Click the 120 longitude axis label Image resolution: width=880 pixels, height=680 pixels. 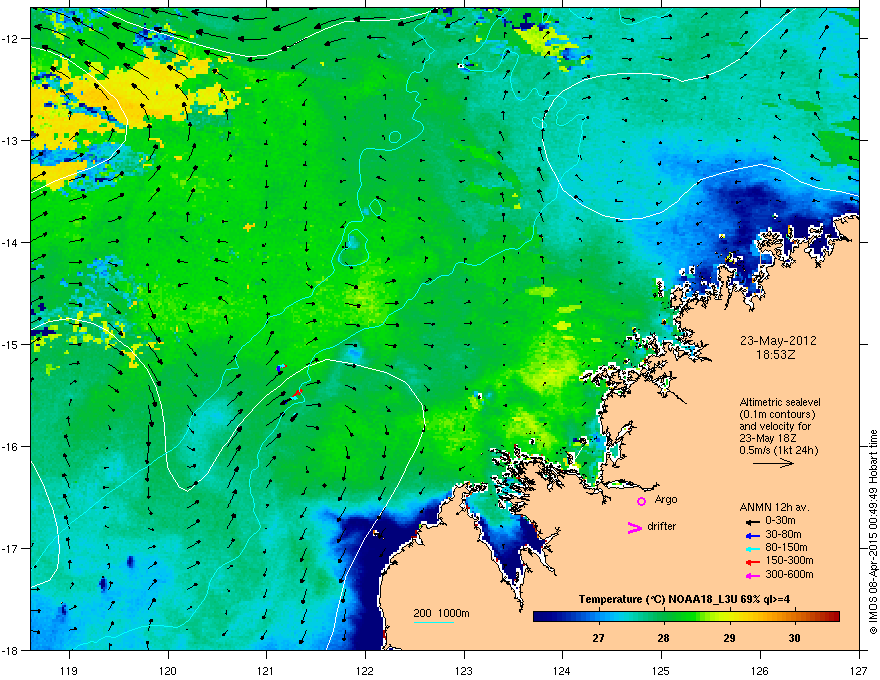click(x=168, y=670)
